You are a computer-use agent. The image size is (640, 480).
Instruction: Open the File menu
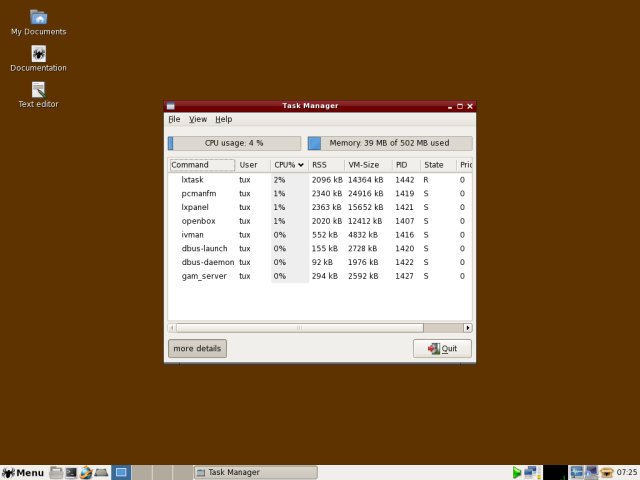[x=174, y=119]
